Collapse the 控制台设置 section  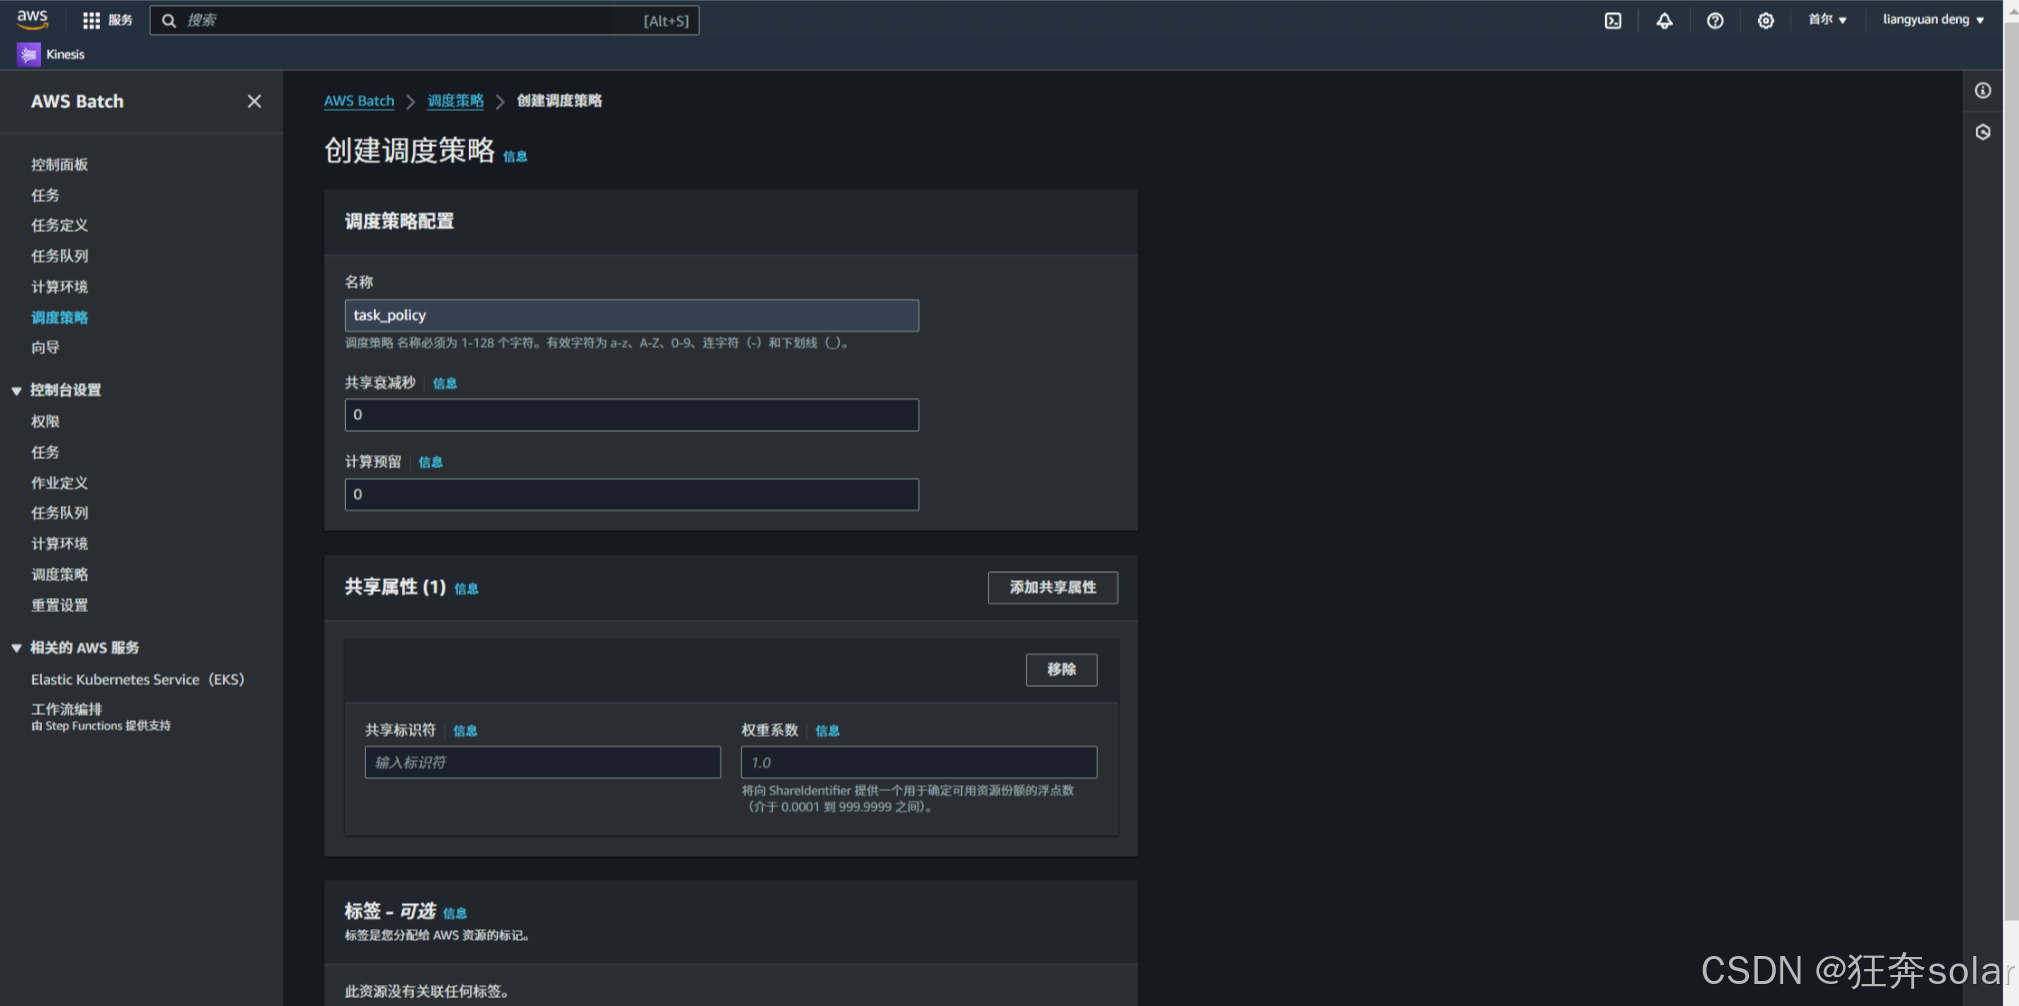tap(16, 390)
